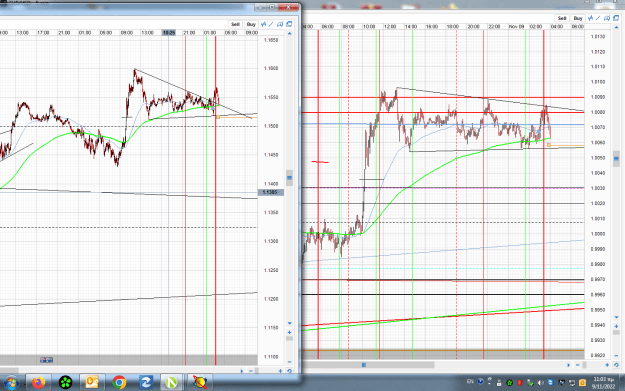Click minus zoom icon on left chart time axis

pyautogui.click(x=251, y=371)
